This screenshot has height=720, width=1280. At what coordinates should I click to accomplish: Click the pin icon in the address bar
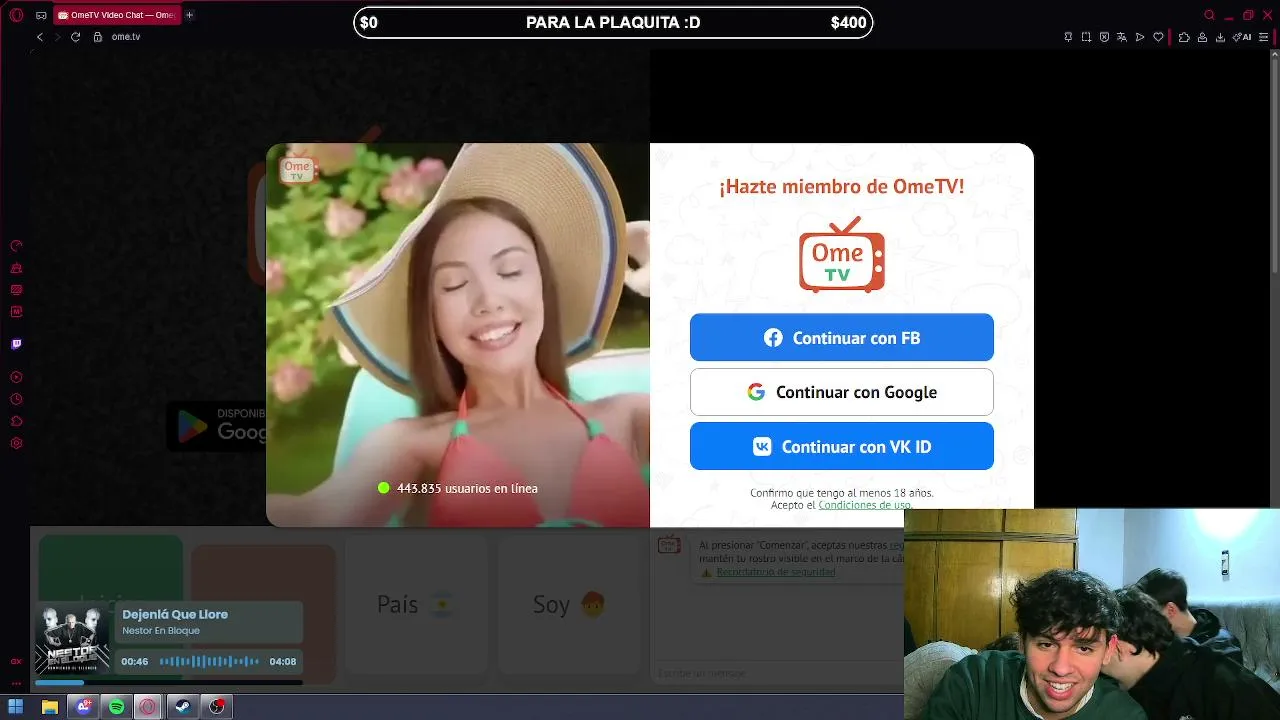click(x=1068, y=37)
